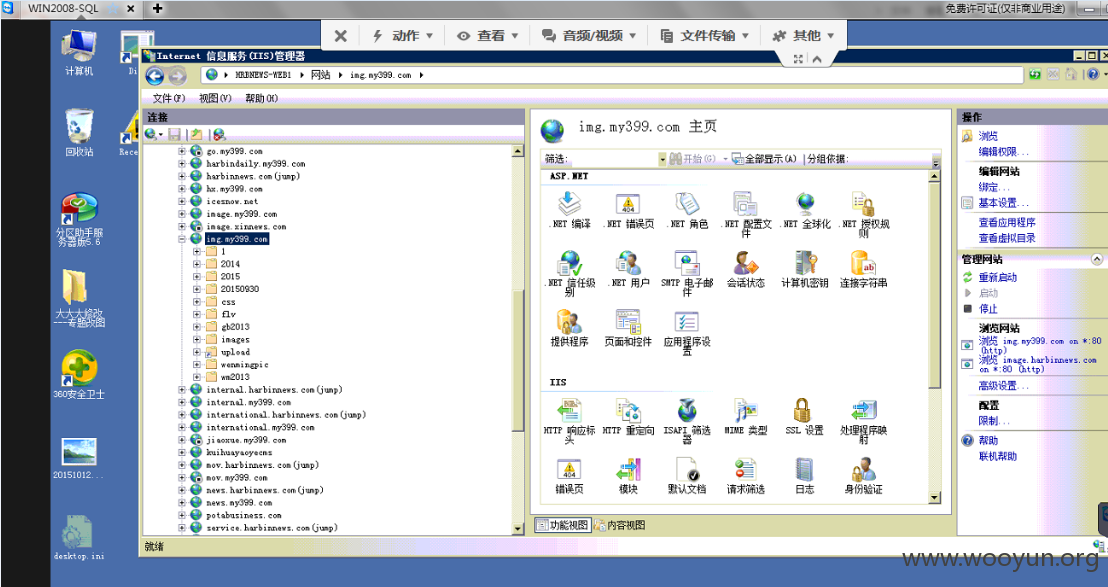
Task: Open the 动作 remote toolbar dropdown
Action: tap(403, 35)
